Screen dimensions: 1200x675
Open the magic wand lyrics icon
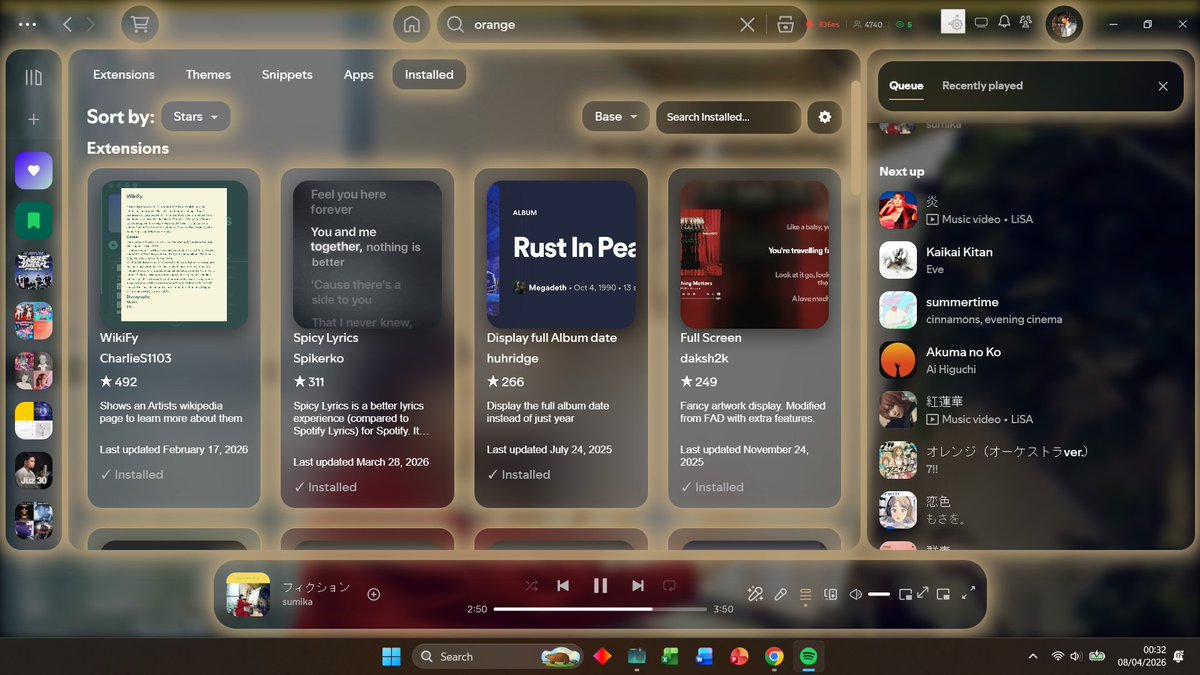(755, 594)
